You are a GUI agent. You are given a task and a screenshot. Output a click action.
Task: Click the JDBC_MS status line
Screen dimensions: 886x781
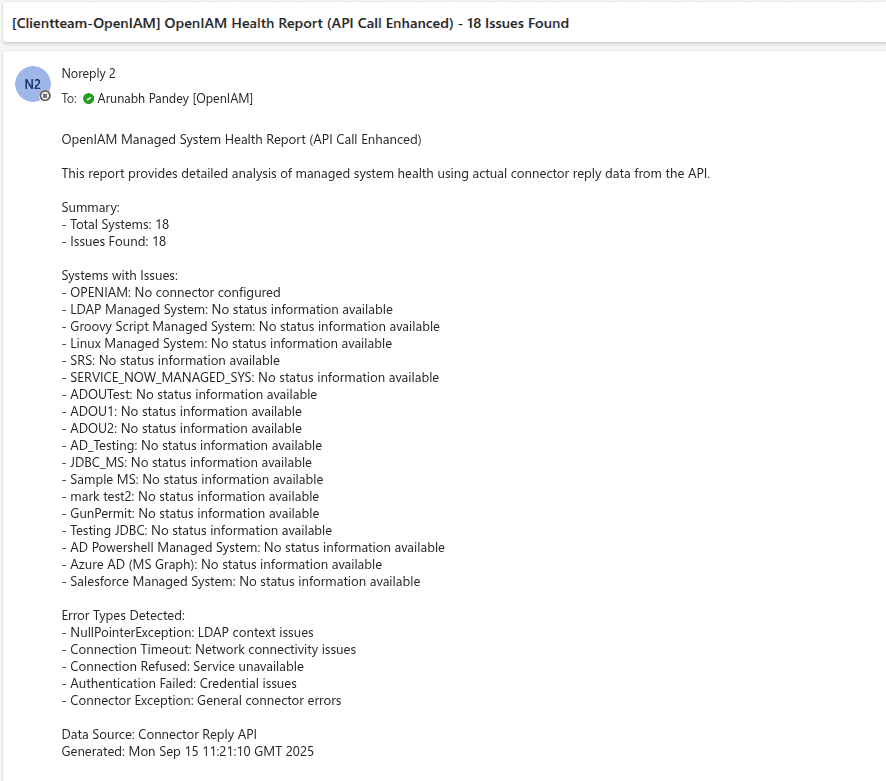pyautogui.click(x=186, y=463)
